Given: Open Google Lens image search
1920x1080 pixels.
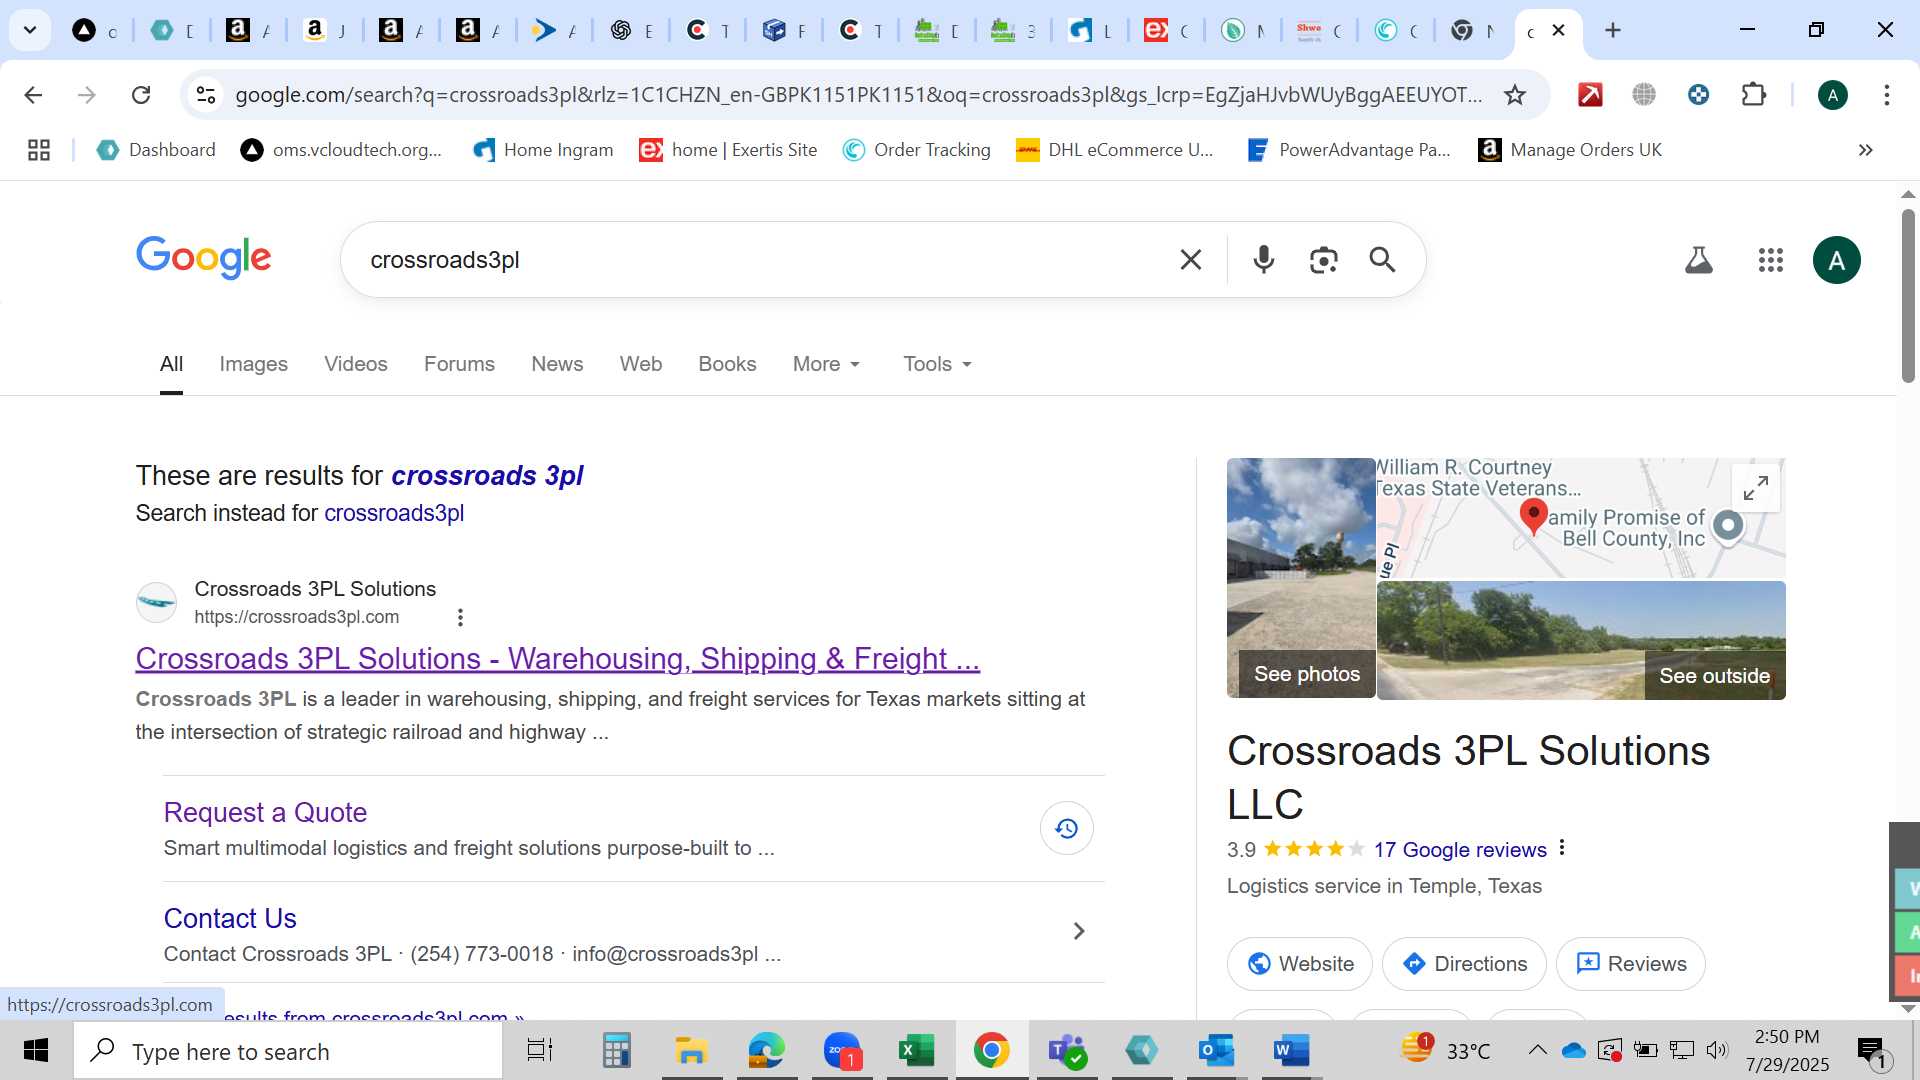Looking at the screenshot, I should (1323, 260).
